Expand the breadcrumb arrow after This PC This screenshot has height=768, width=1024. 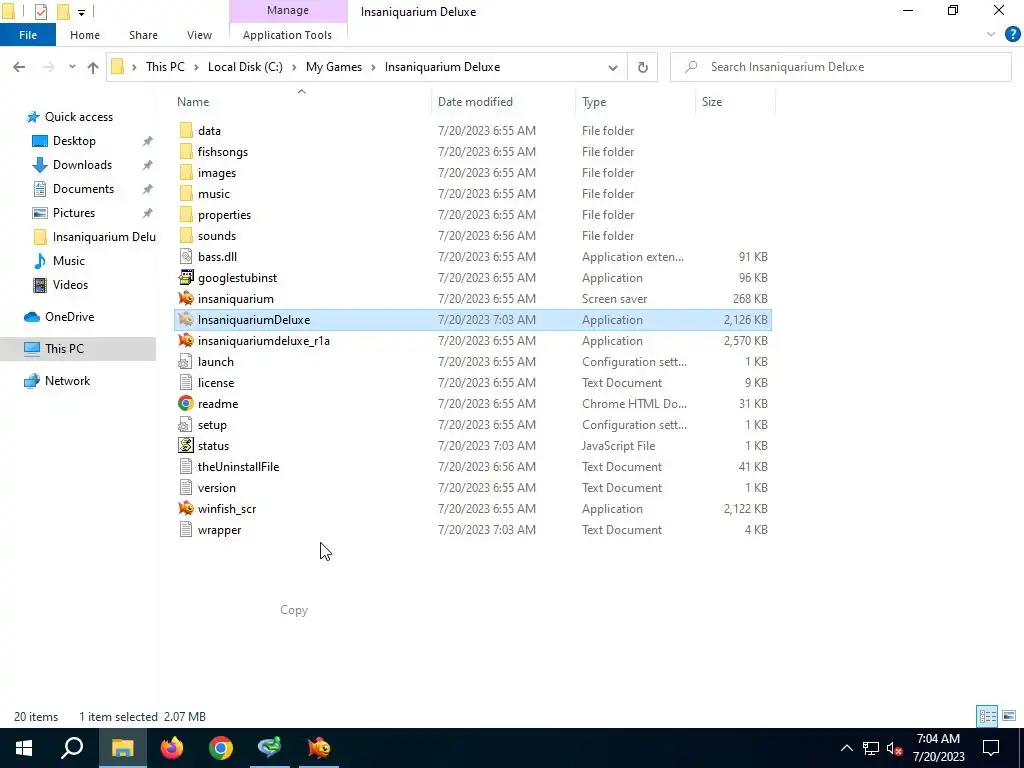pos(197,67)
